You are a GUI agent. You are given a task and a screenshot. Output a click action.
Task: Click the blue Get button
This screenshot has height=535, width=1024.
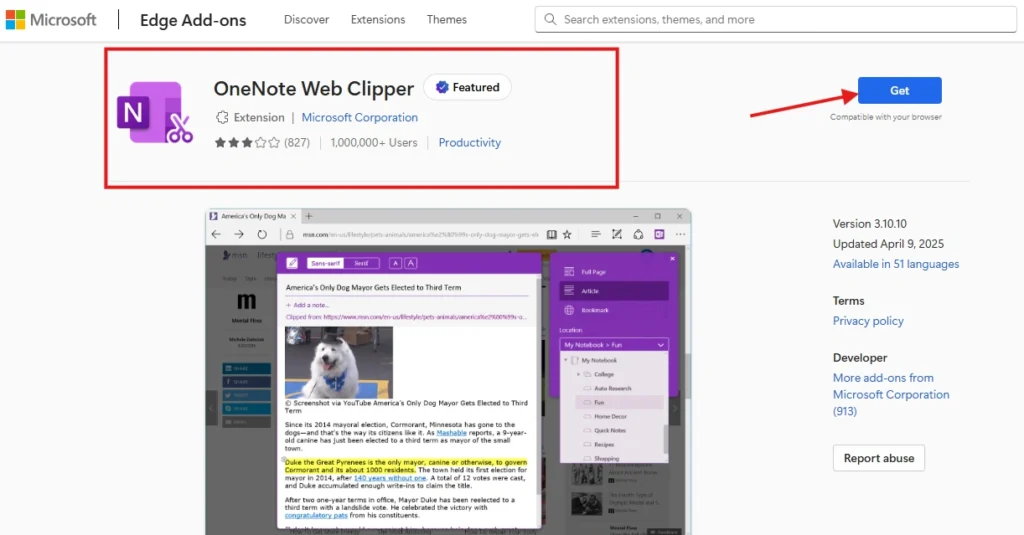899,90
